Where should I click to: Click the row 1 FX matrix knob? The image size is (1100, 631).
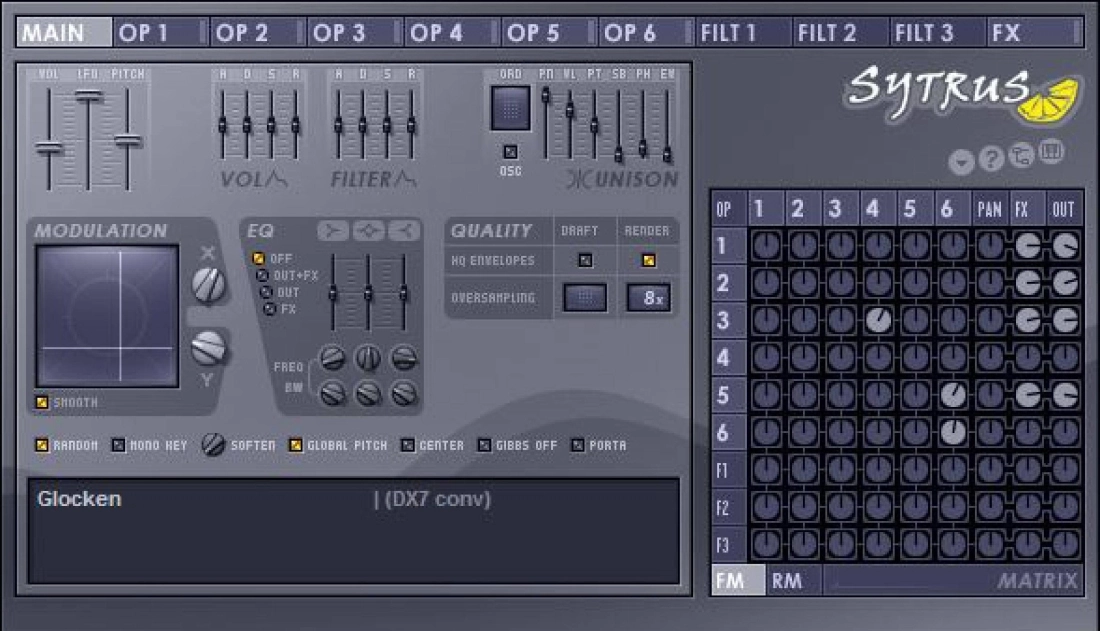click(x=1028, y=246)
